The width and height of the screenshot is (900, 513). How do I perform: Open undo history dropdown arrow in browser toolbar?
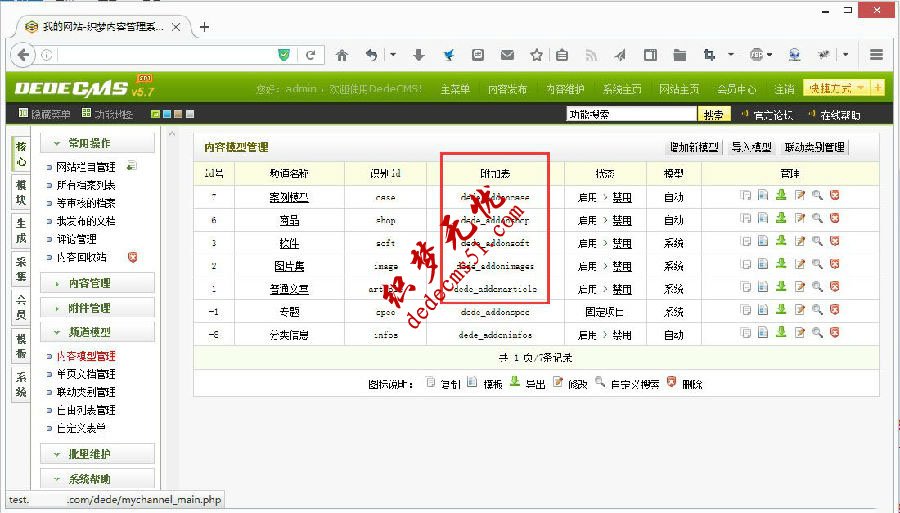393,55
